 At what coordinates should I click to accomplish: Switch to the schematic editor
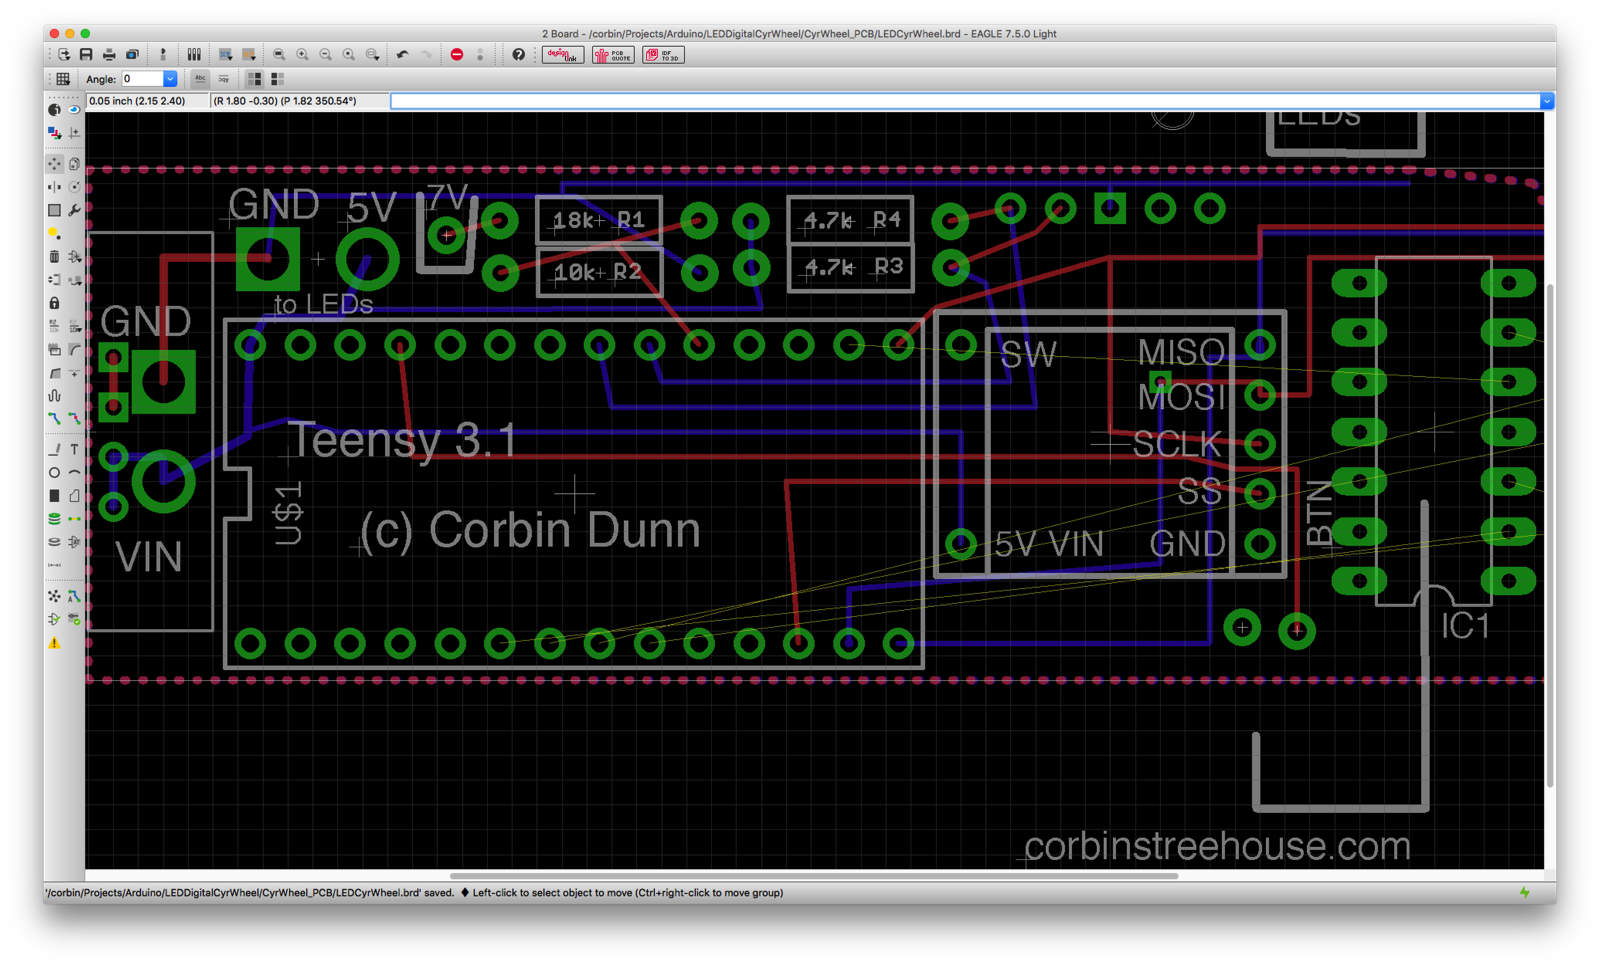point(163,55)
